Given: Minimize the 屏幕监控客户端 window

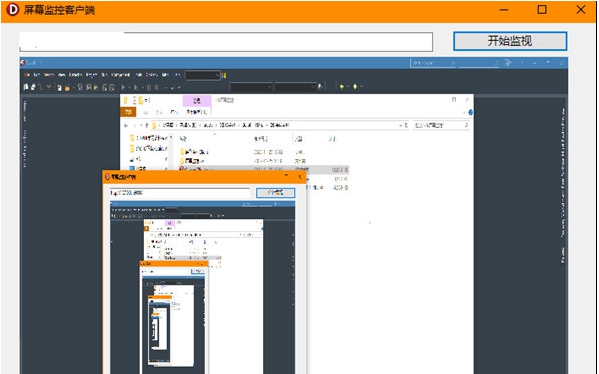Looking at the screenshot, I should tap(504, 10).
